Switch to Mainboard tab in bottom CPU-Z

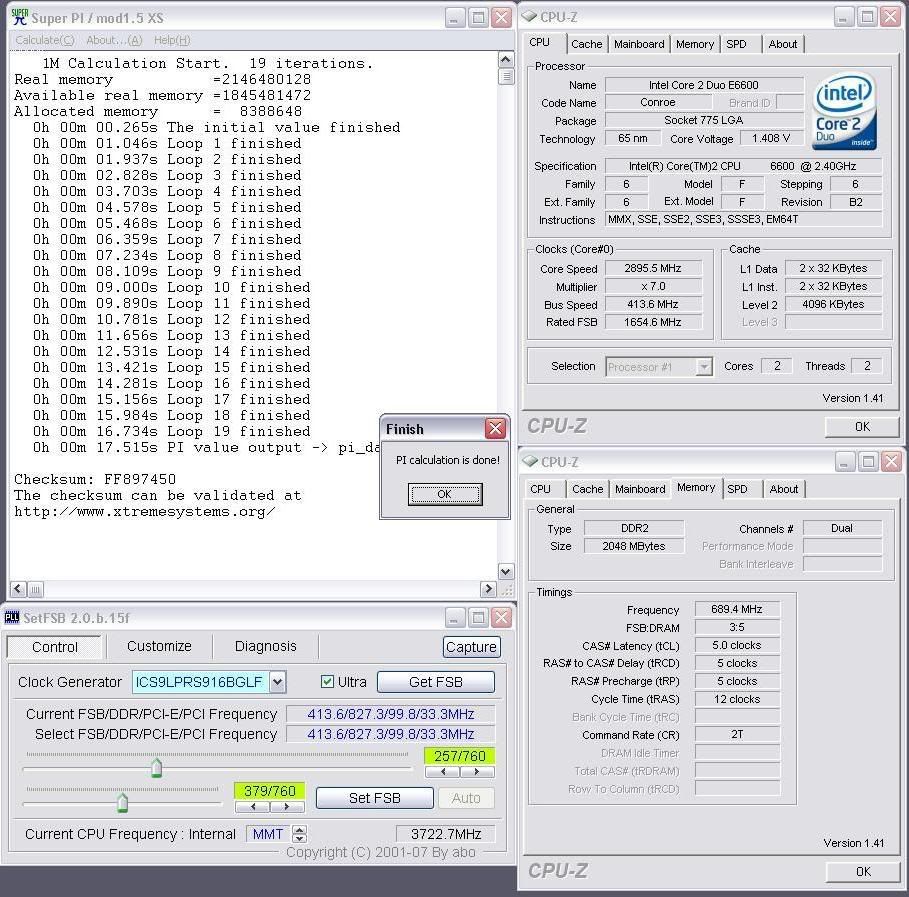(x=640, y=489)
